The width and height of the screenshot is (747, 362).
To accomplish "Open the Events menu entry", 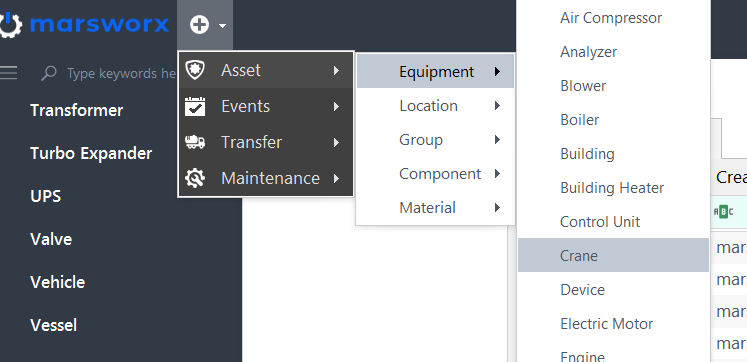I will pyautogui.click(x=266, y=106).
